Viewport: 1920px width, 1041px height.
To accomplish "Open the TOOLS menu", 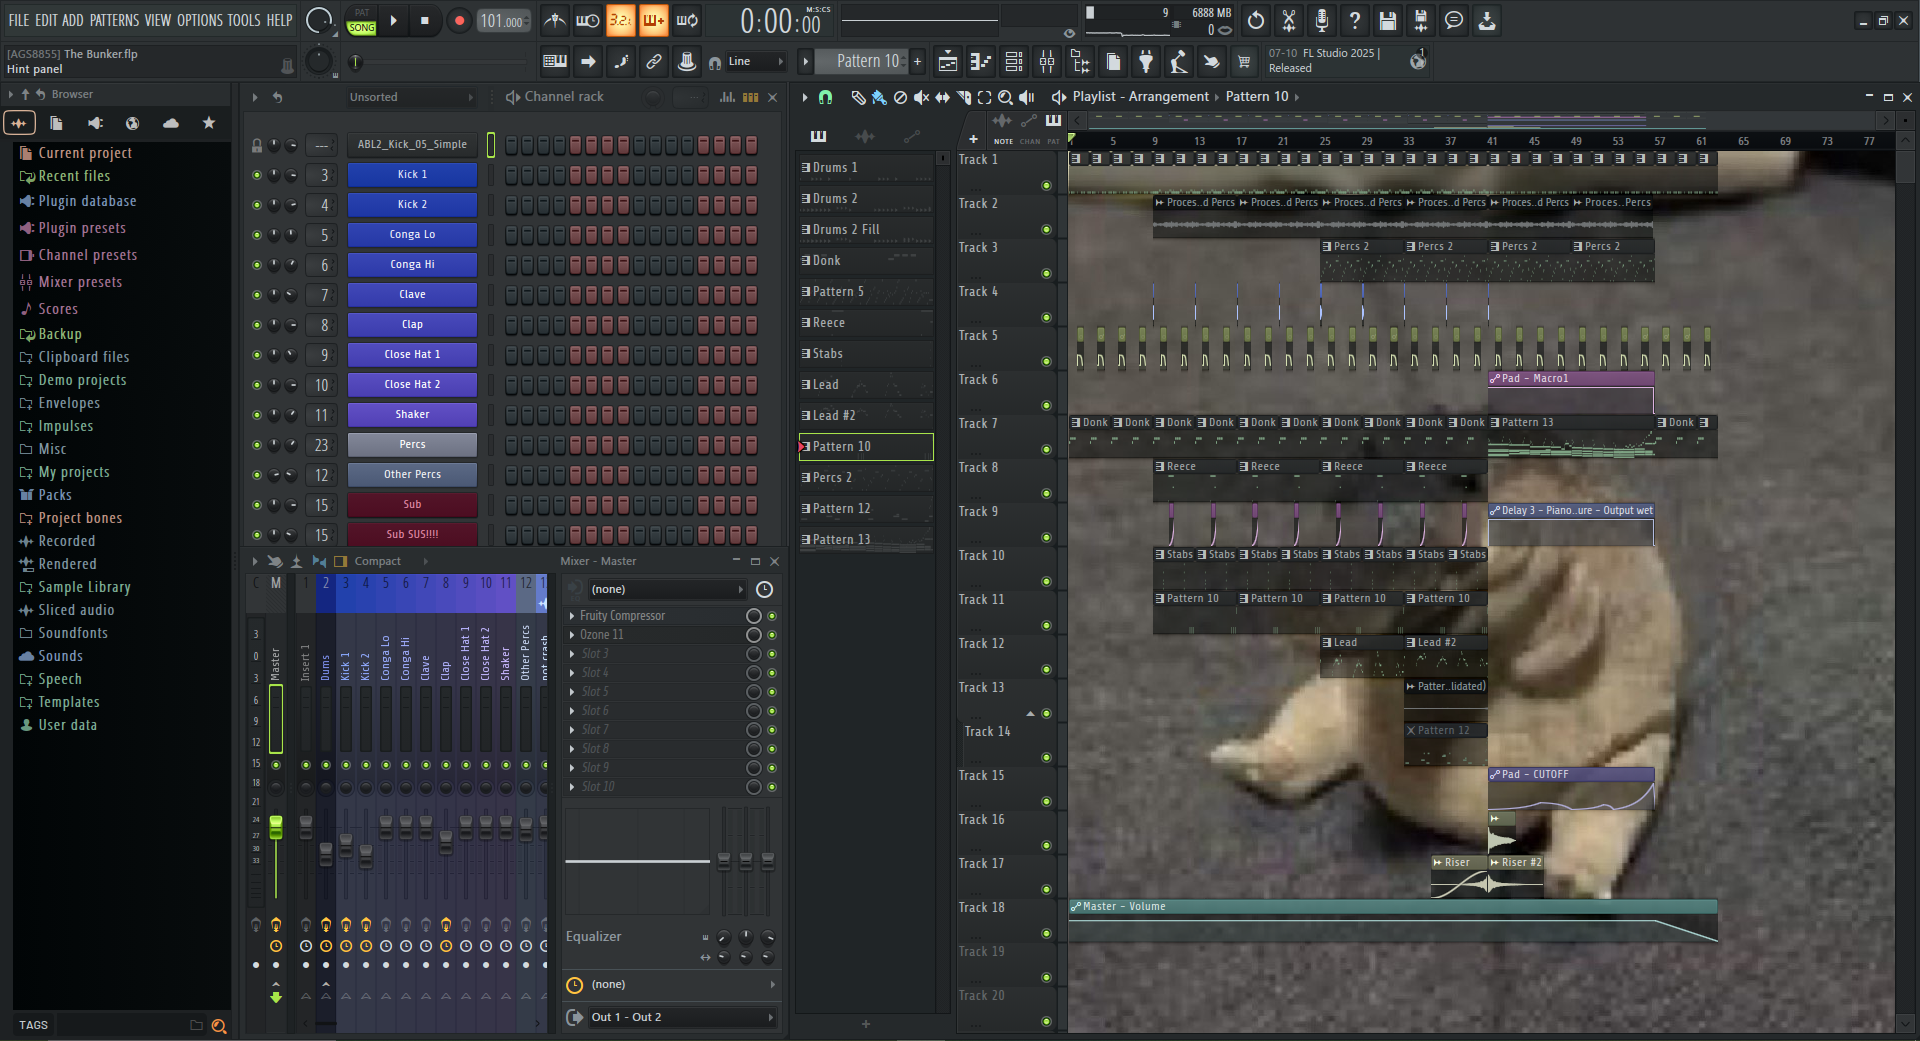I will tap(244, 20).
